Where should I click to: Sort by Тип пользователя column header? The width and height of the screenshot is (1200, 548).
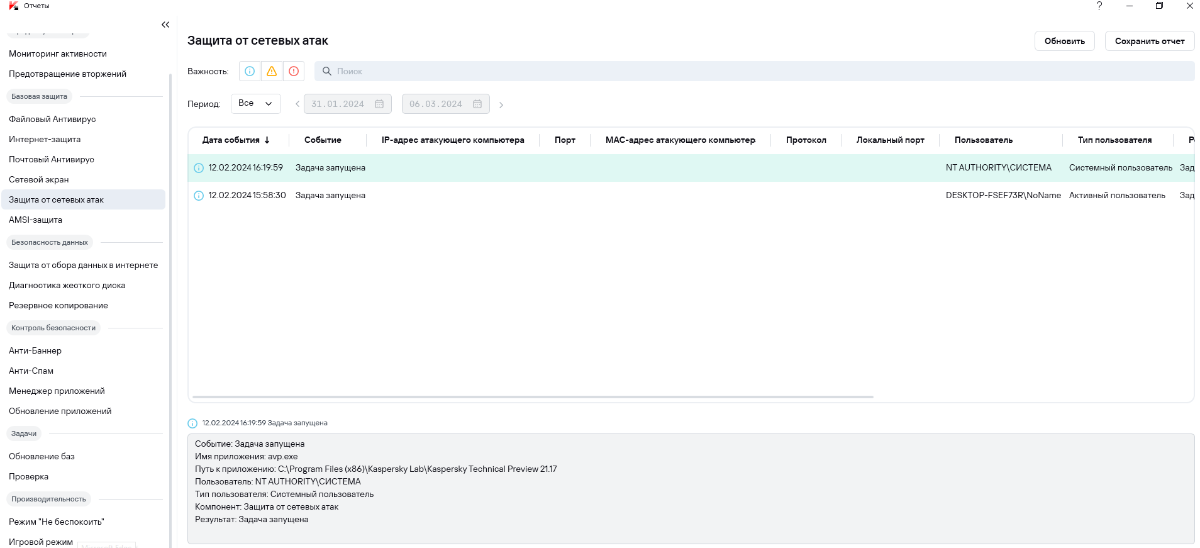(1115, 141)
